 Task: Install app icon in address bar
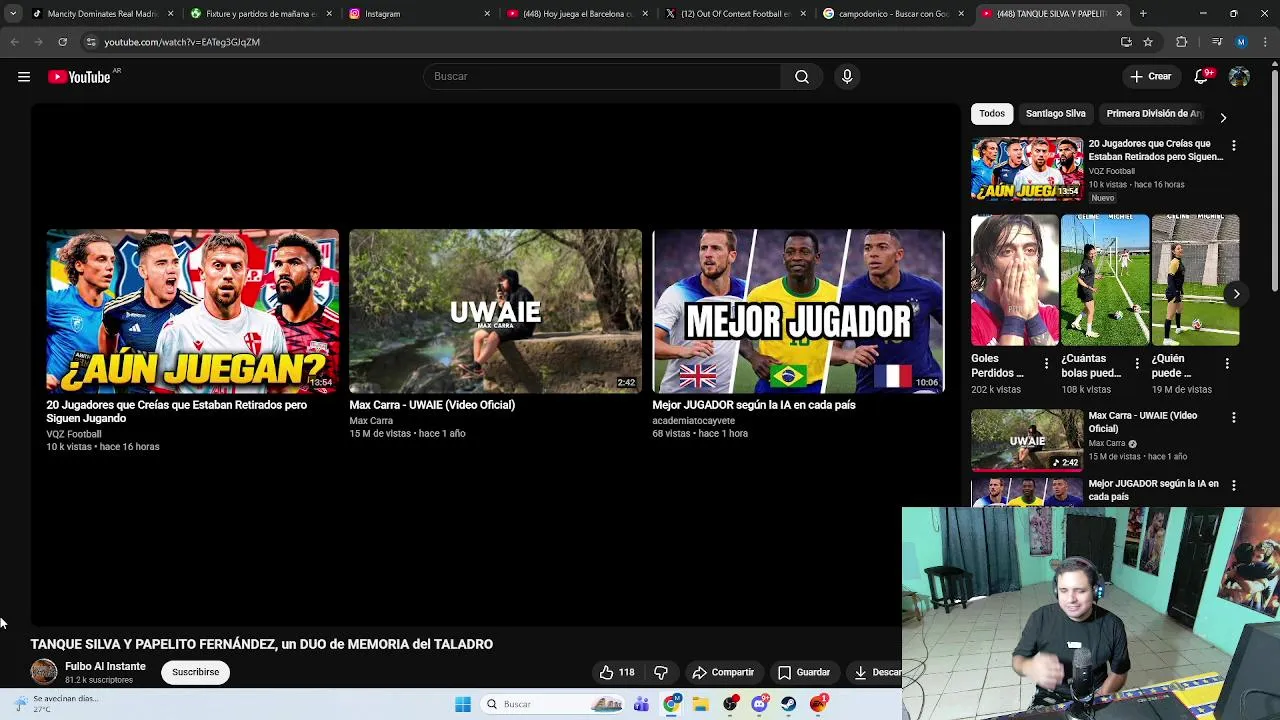1126,42
